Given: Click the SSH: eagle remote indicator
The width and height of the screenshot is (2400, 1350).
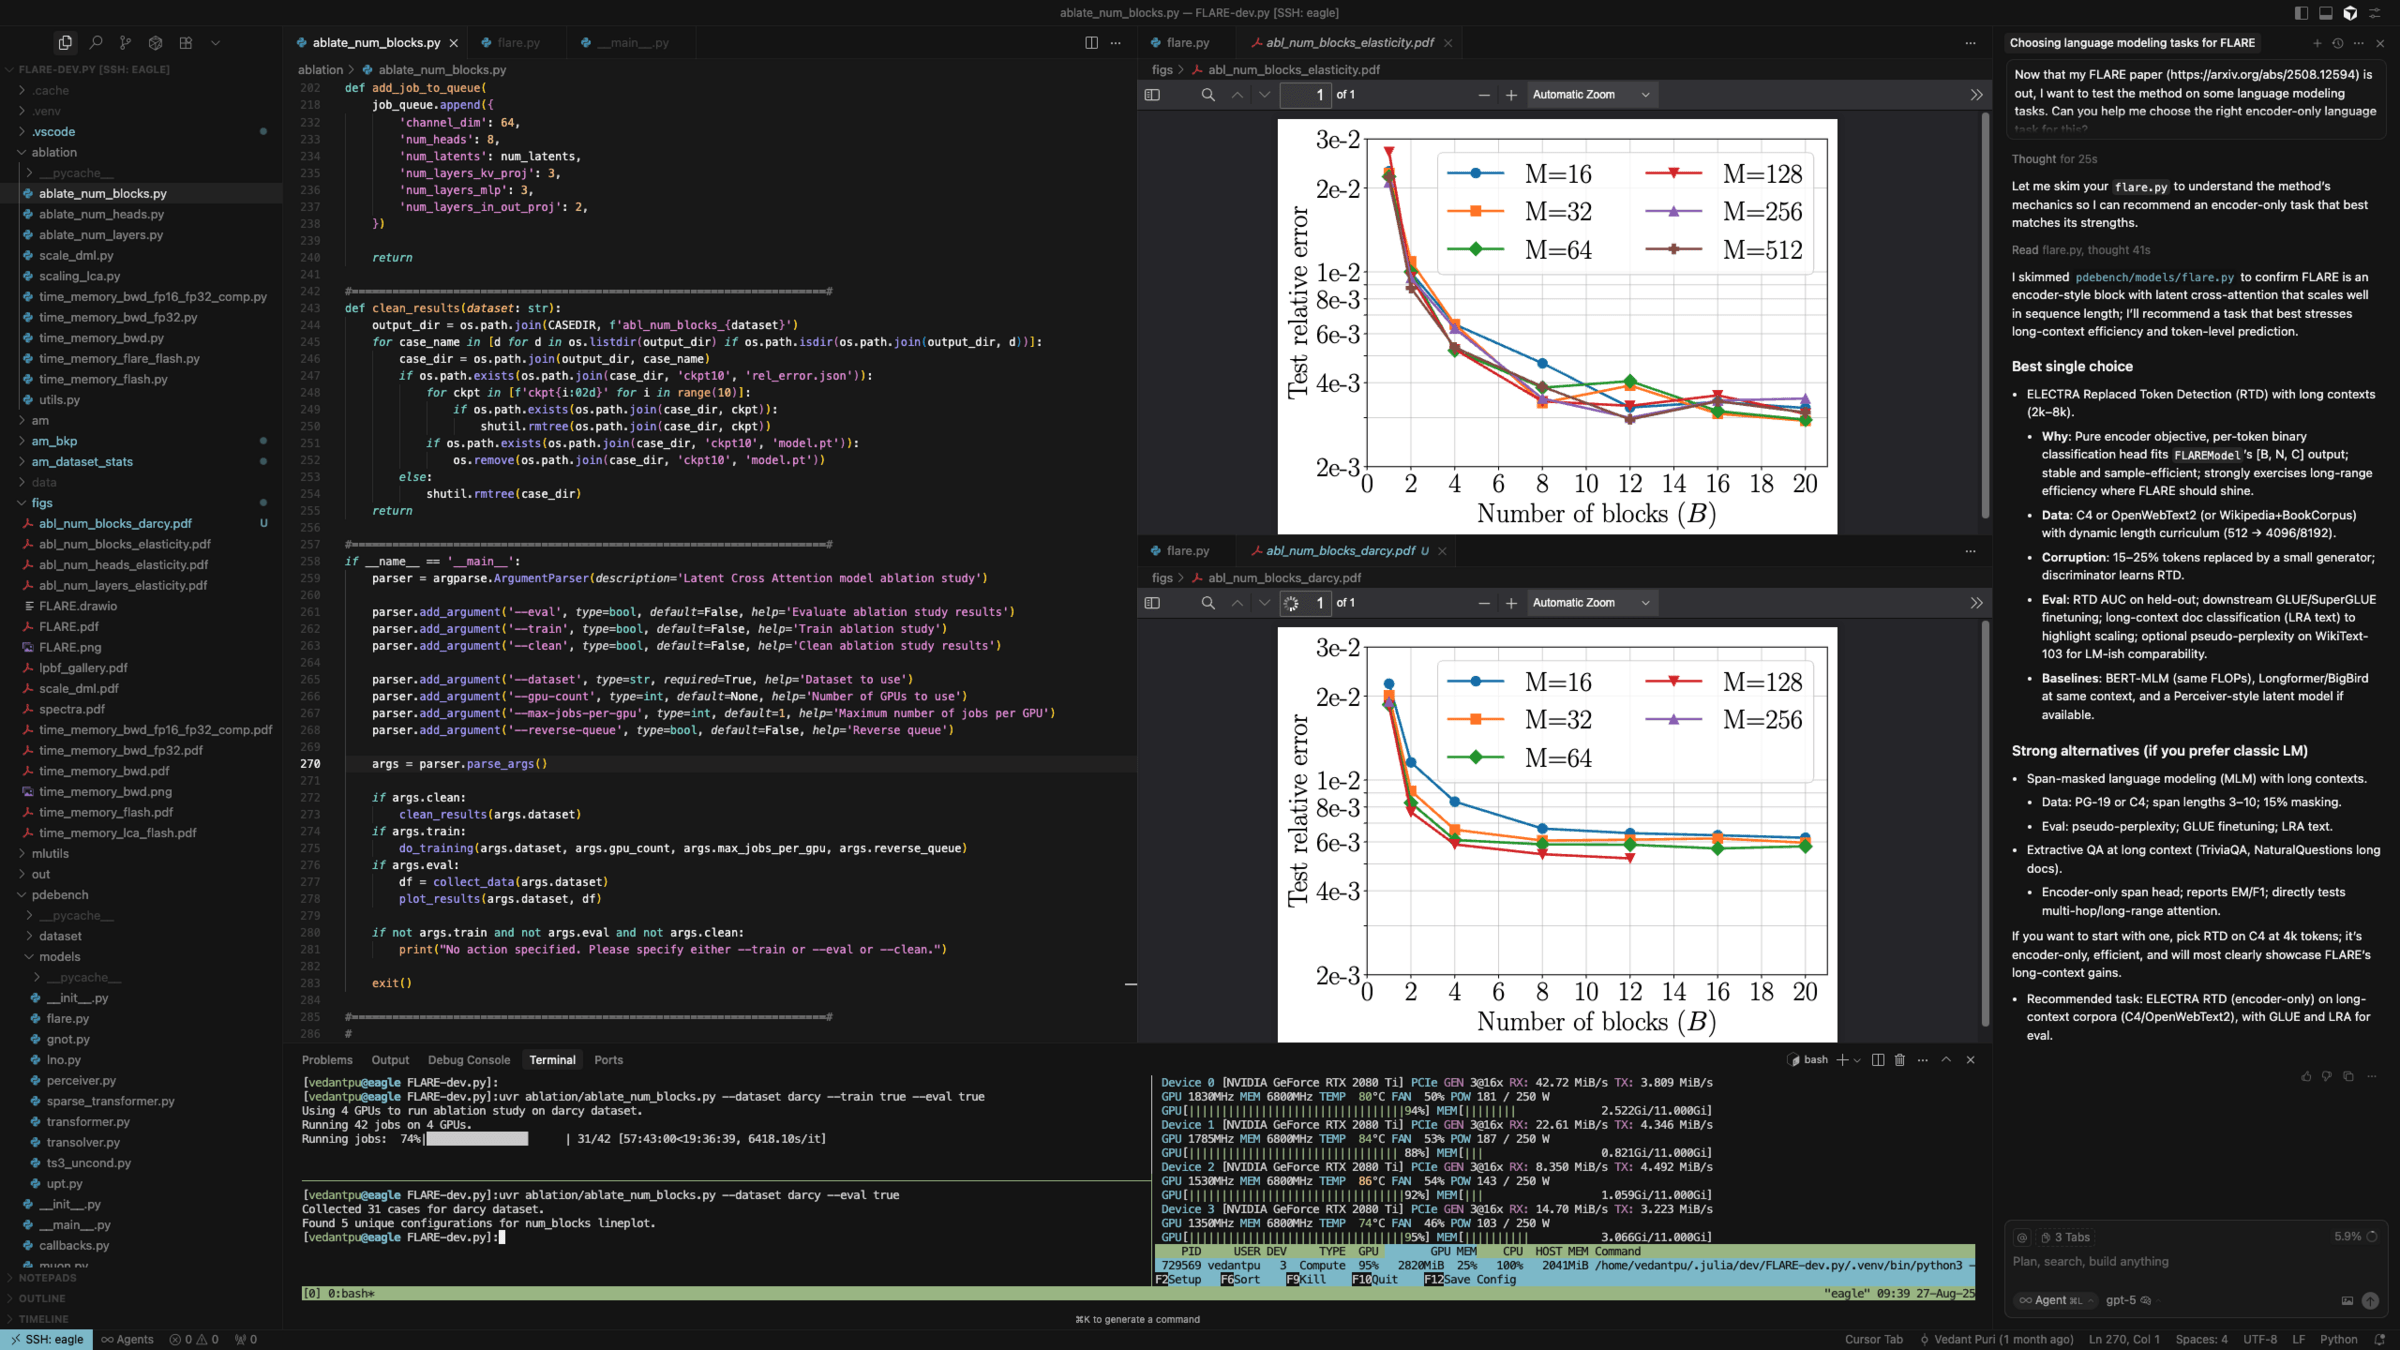Looking at the screenshot, I should [x=47, y=1340].
